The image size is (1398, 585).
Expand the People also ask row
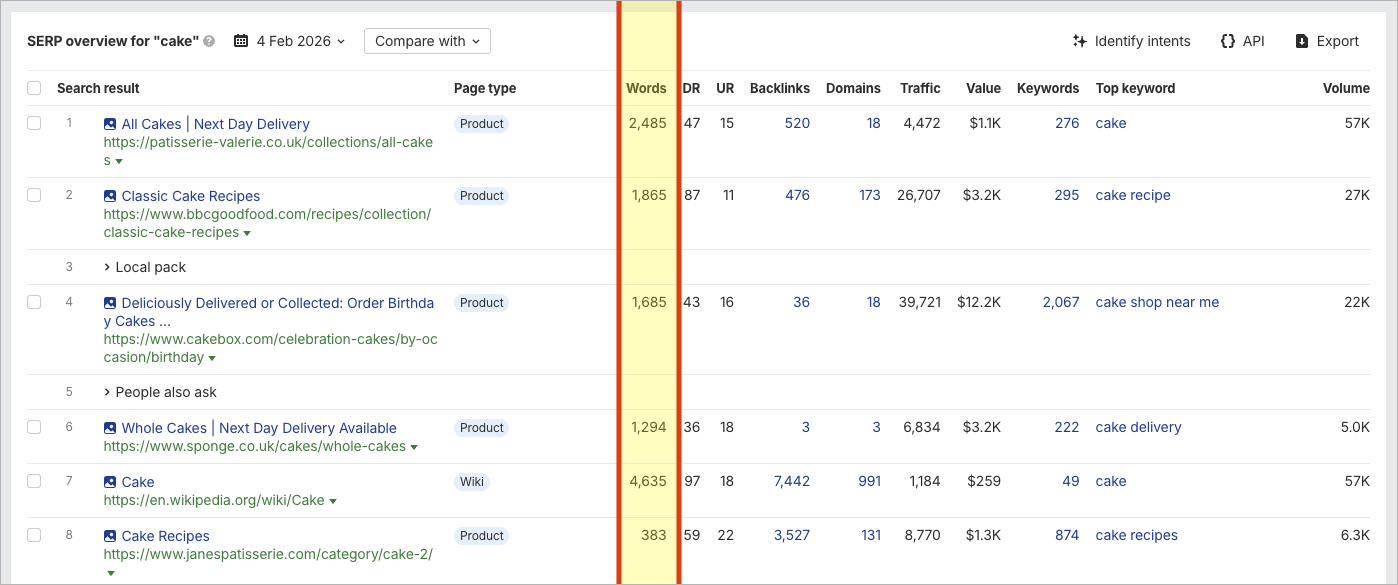[160, 392]
